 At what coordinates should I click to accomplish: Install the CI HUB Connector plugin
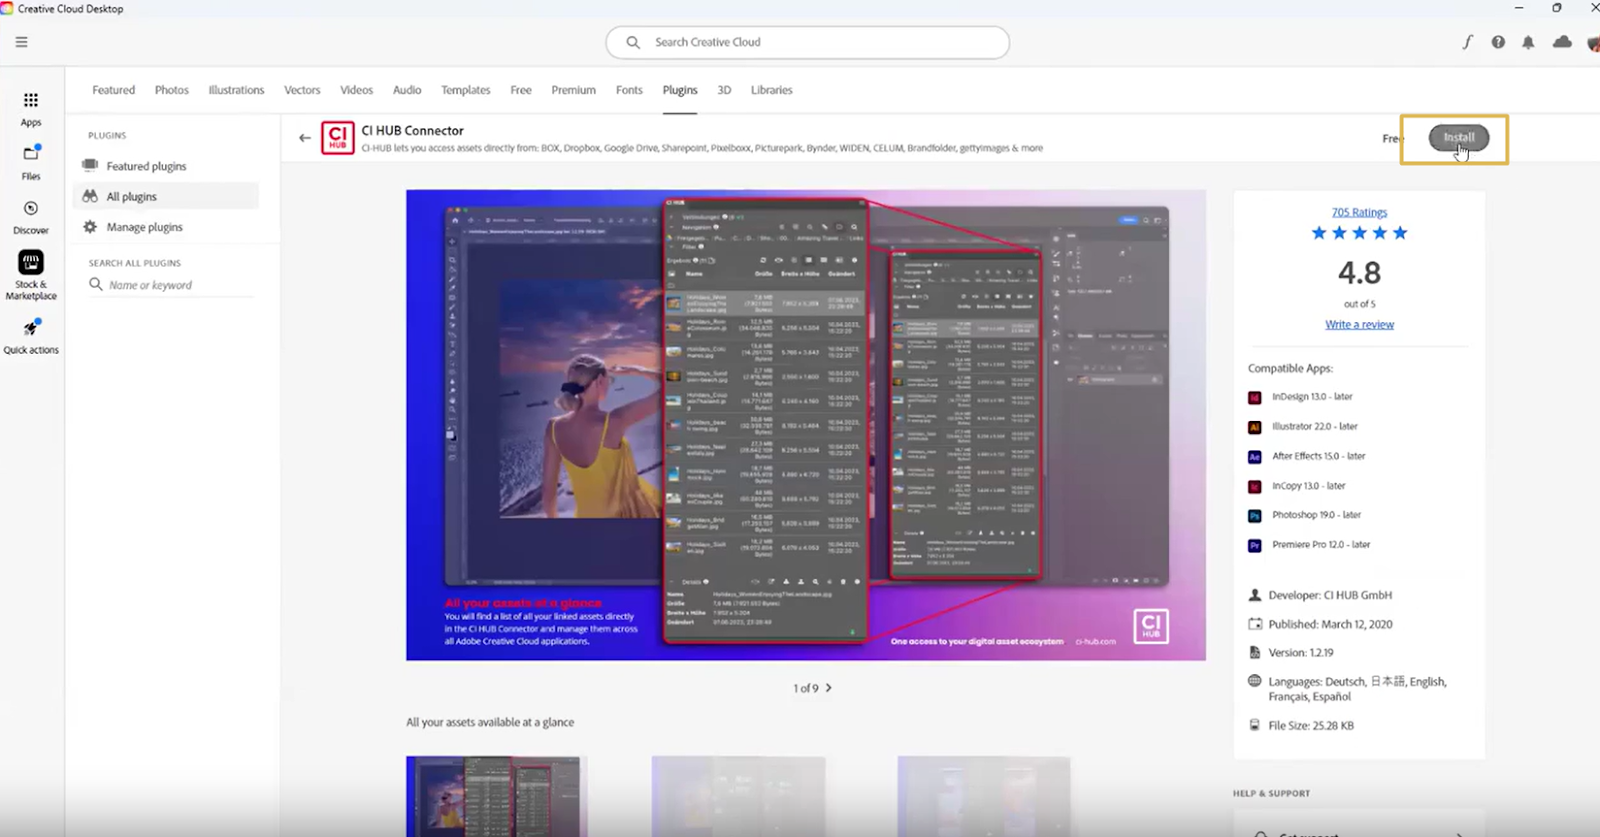(1459, 138)
